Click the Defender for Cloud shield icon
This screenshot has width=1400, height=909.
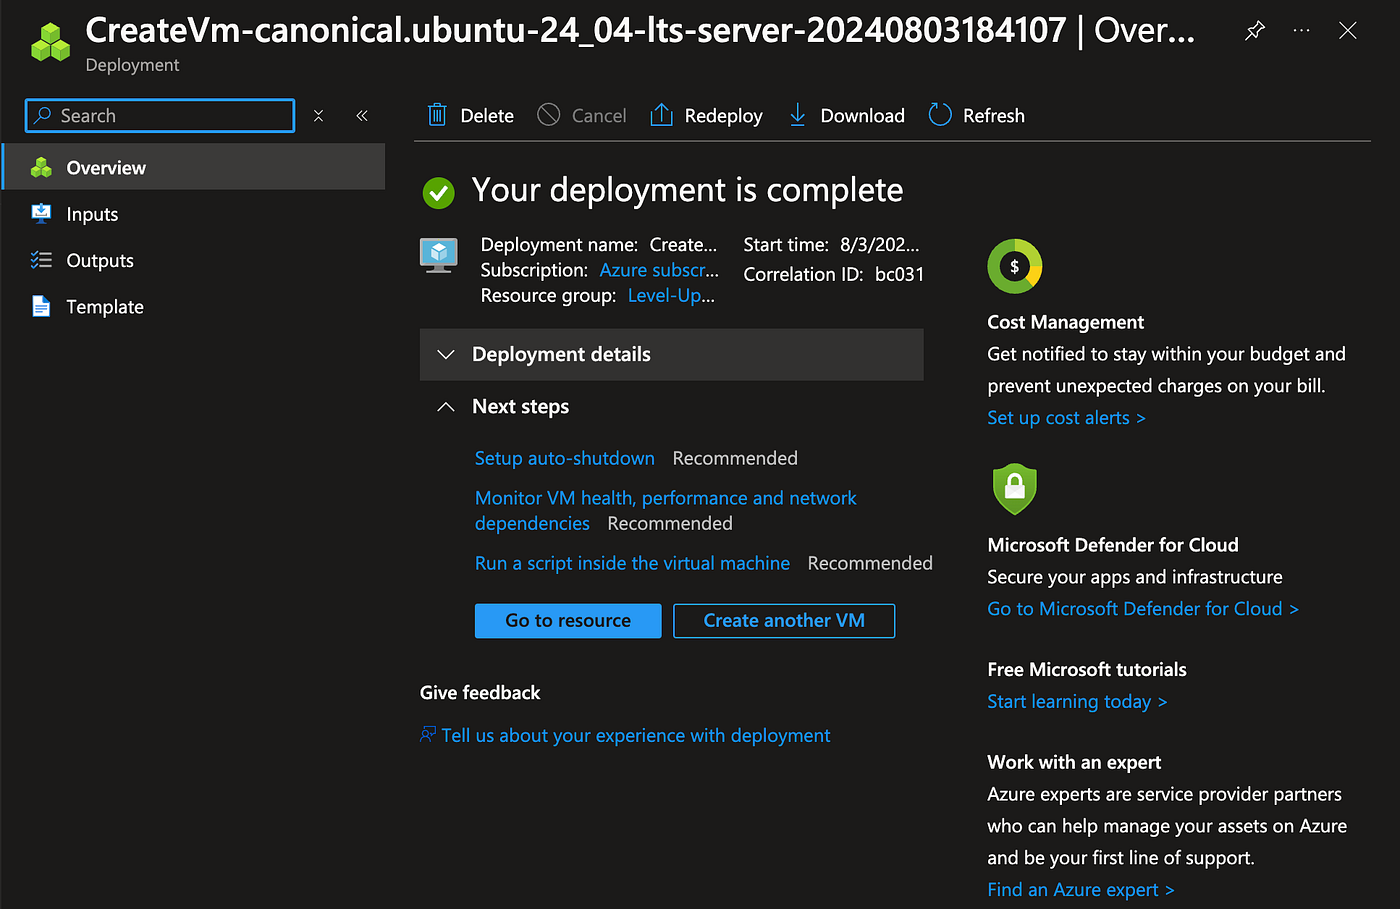click(x=1015, y=489)
